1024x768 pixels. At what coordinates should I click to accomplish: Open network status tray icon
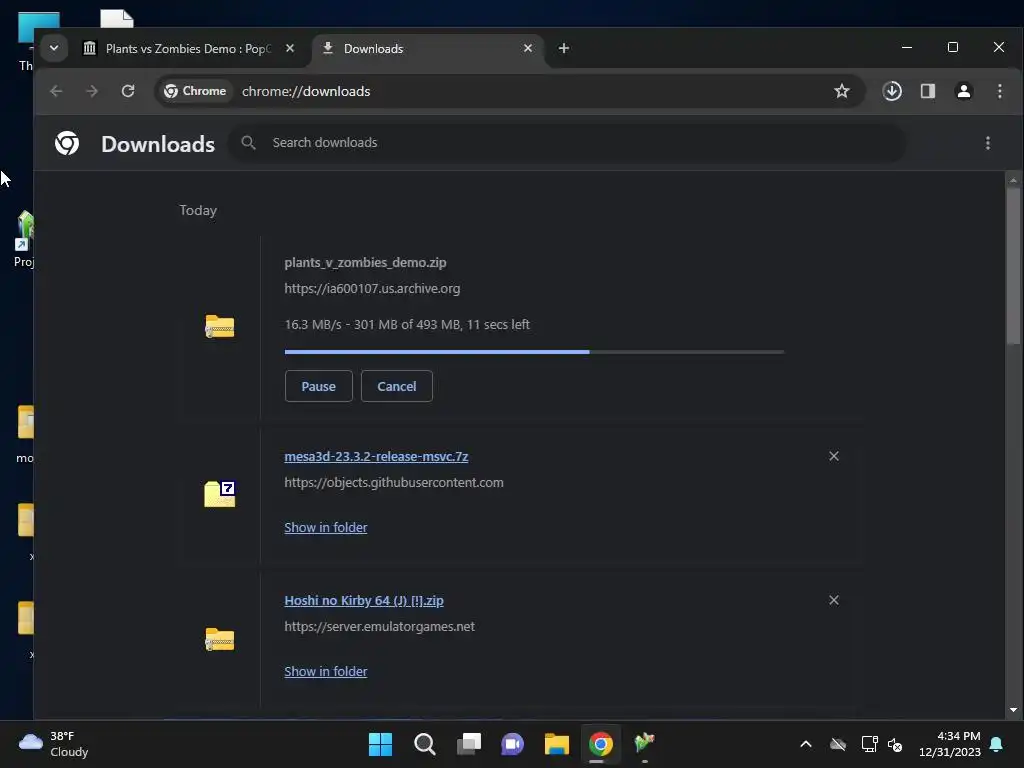click(869, 744)
